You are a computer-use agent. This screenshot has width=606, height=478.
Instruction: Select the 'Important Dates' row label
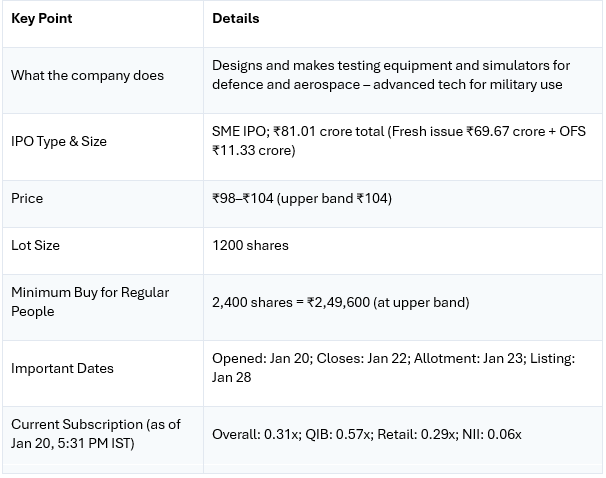(x=62, y=368)
